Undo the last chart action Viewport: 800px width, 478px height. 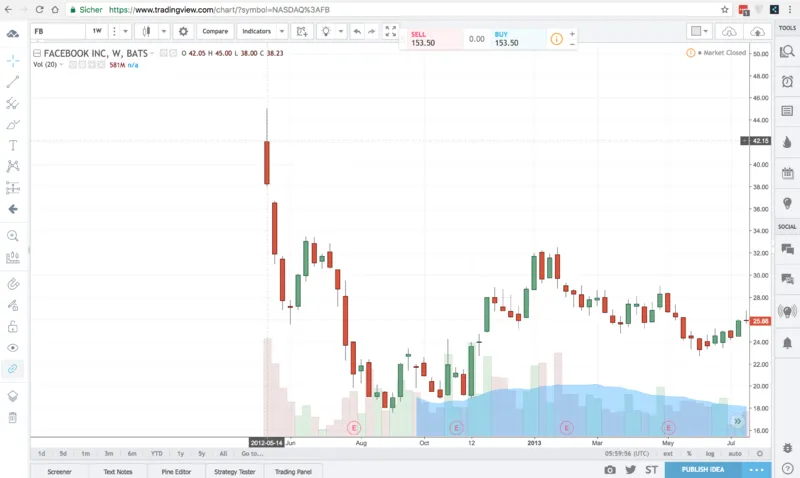(357, 32)
